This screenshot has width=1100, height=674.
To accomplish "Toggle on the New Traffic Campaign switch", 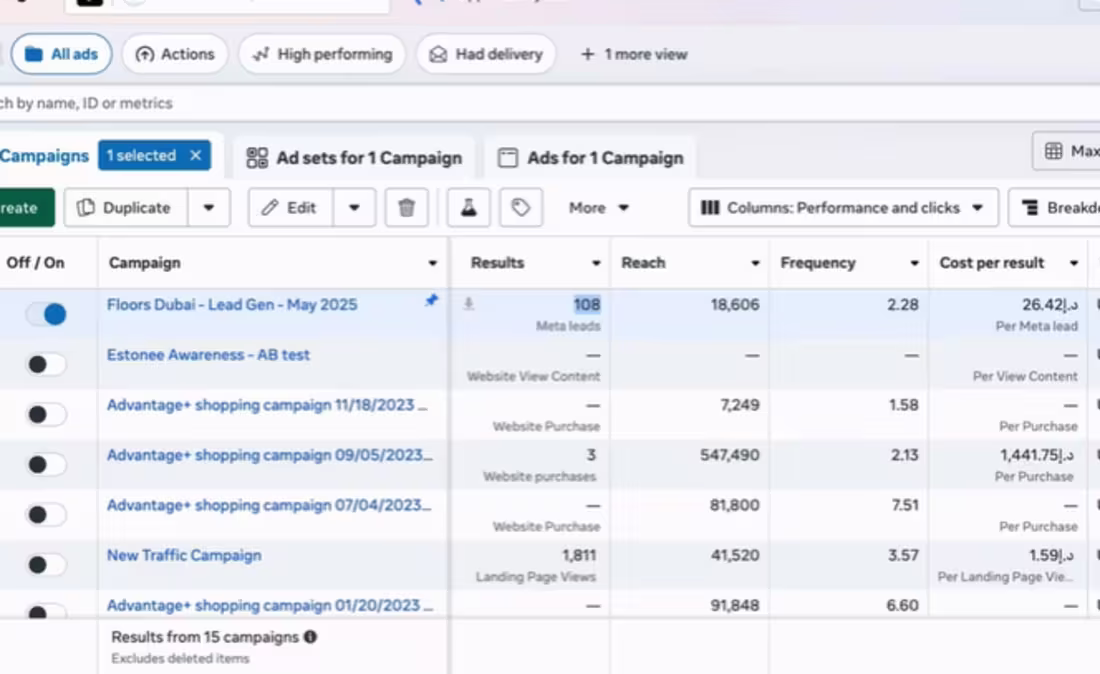I will coord(46,565).
